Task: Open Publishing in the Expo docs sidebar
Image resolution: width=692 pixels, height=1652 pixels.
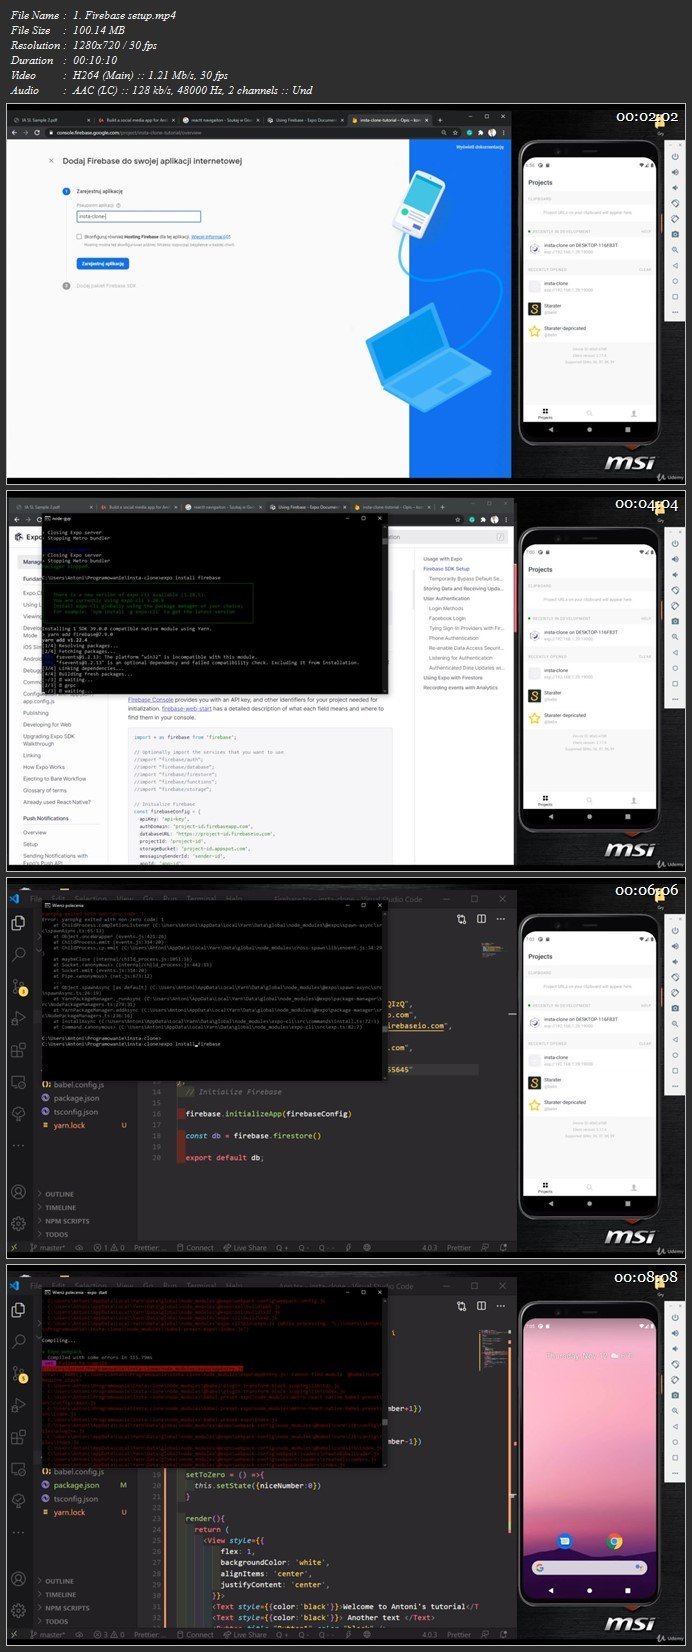Action: click(36, 713)
